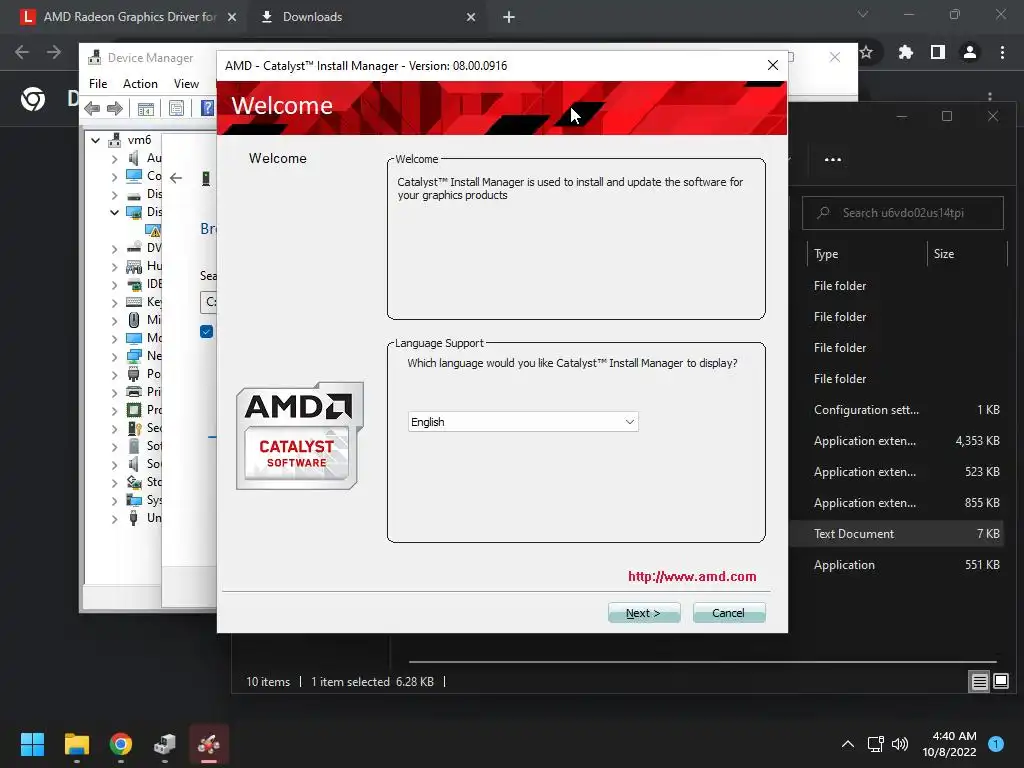
Task: Open a new browser tab
Action: 509,17
